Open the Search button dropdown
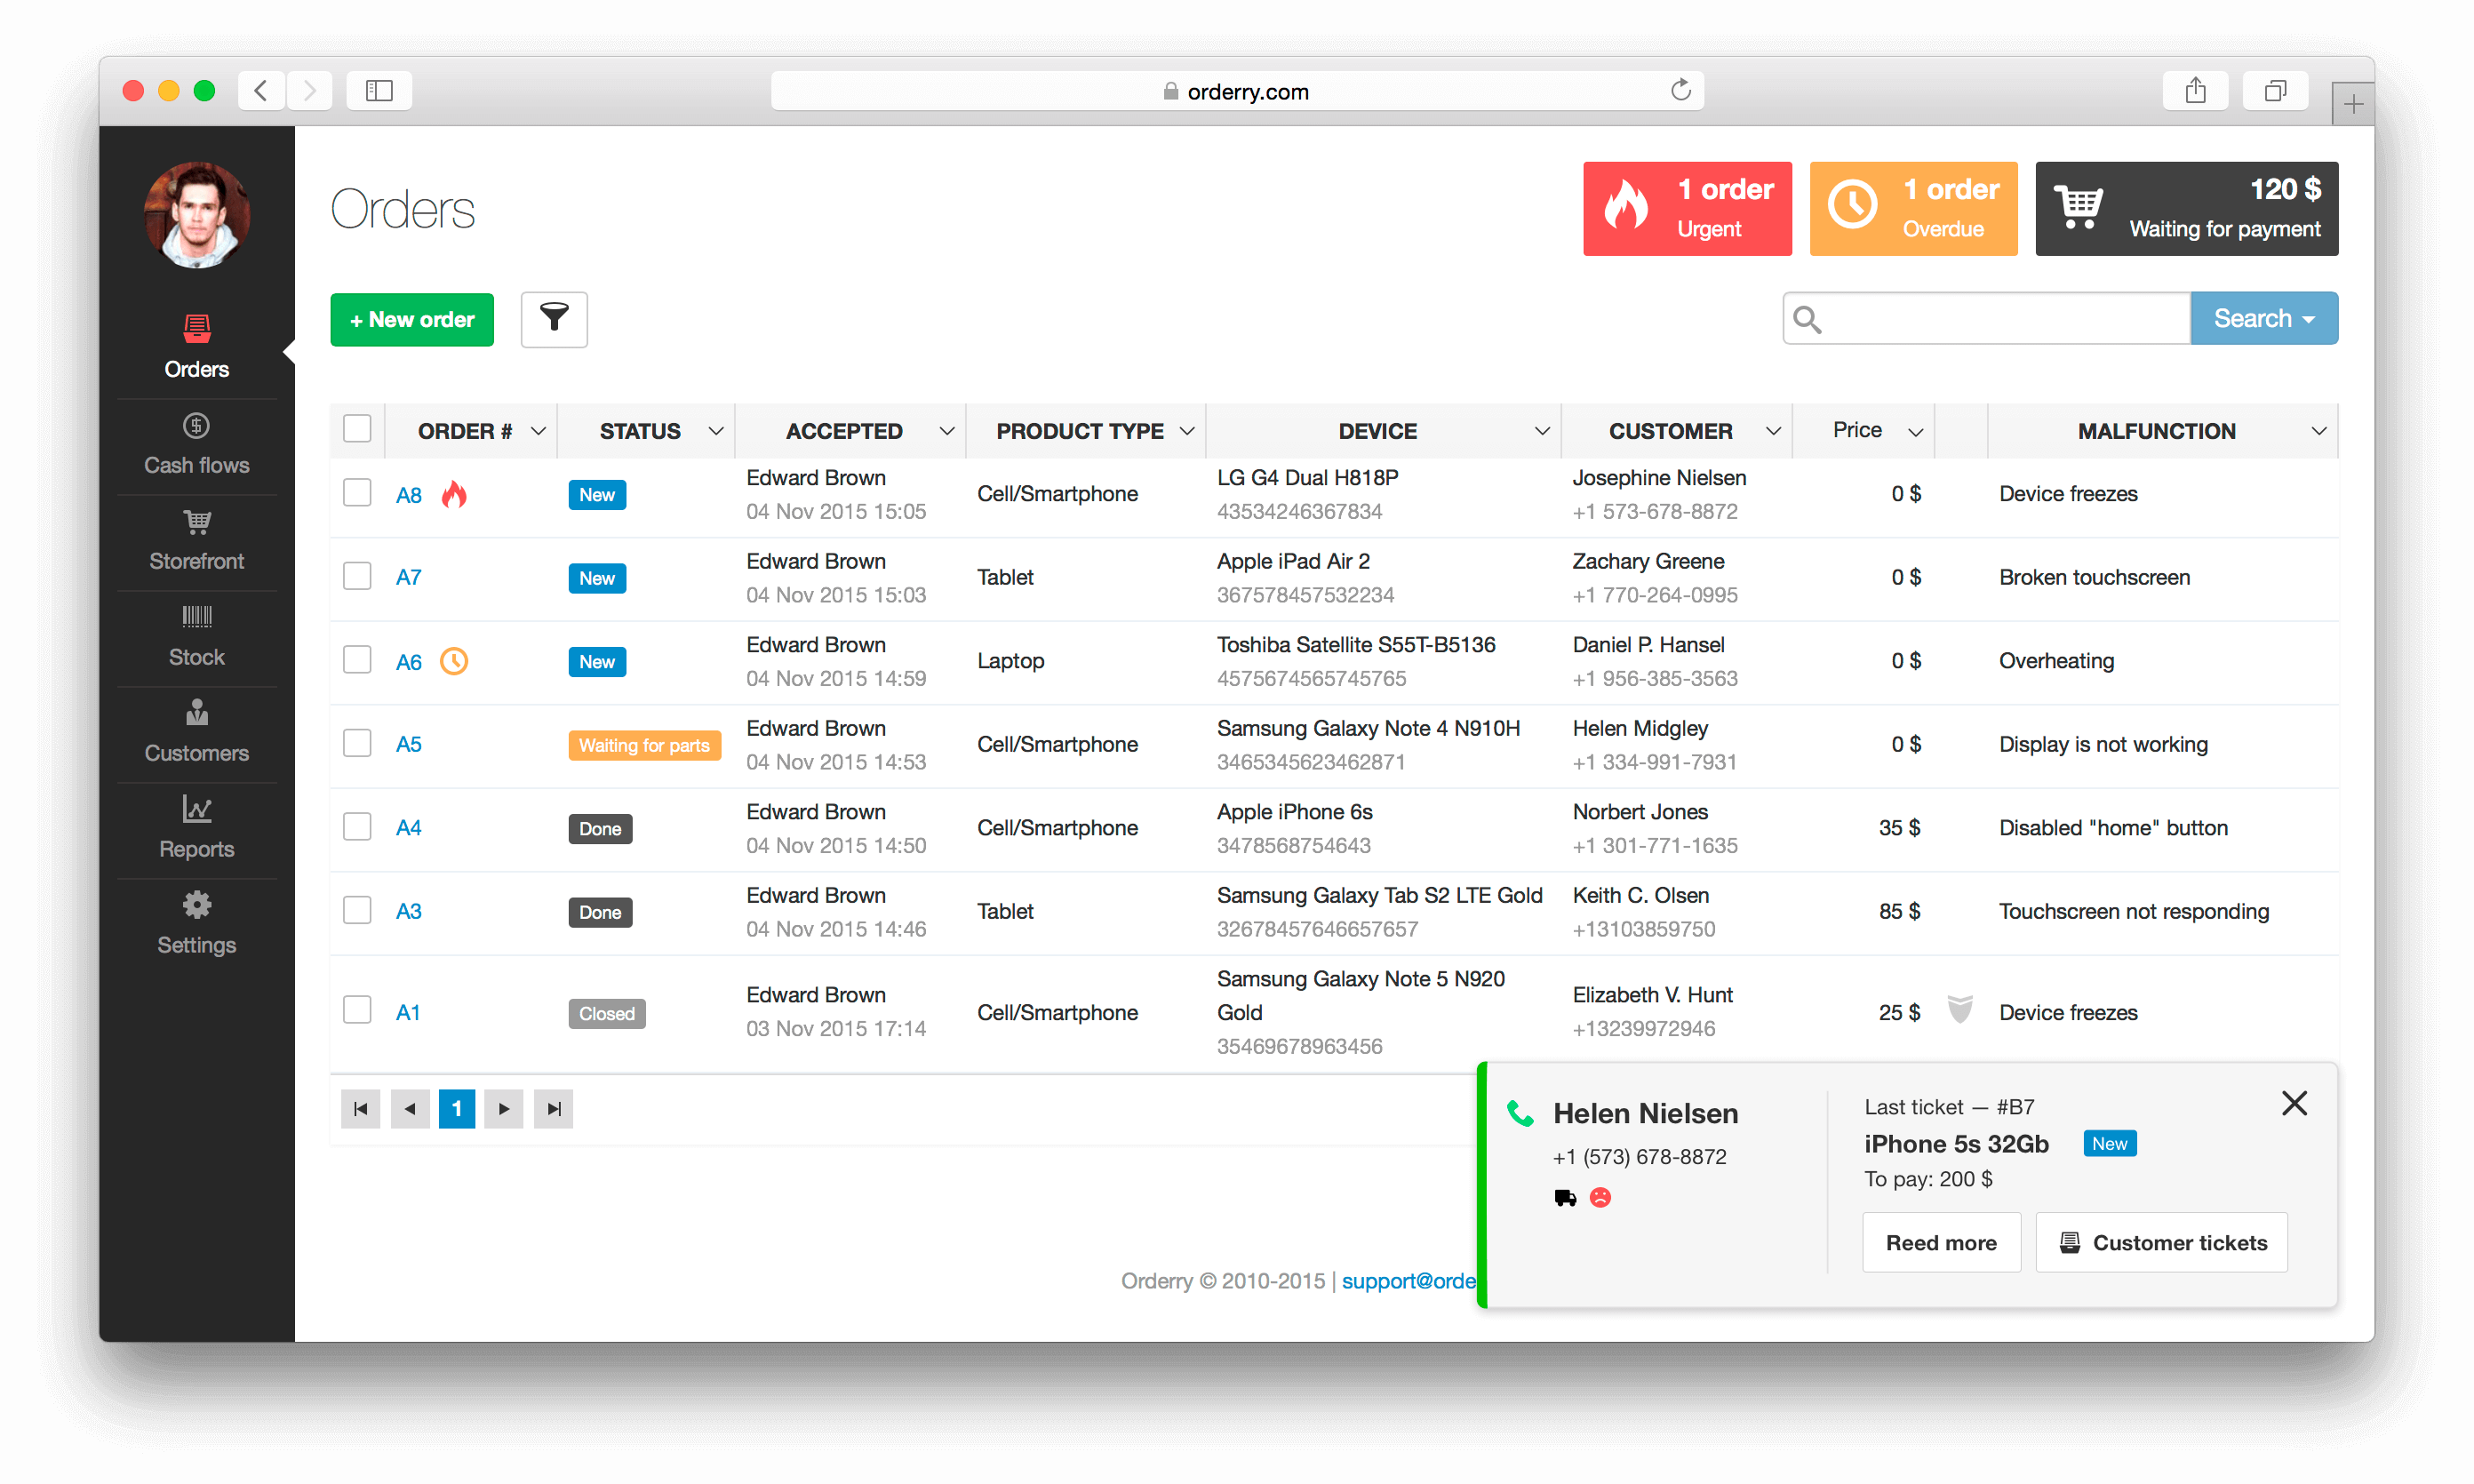 click(2264, 318)
